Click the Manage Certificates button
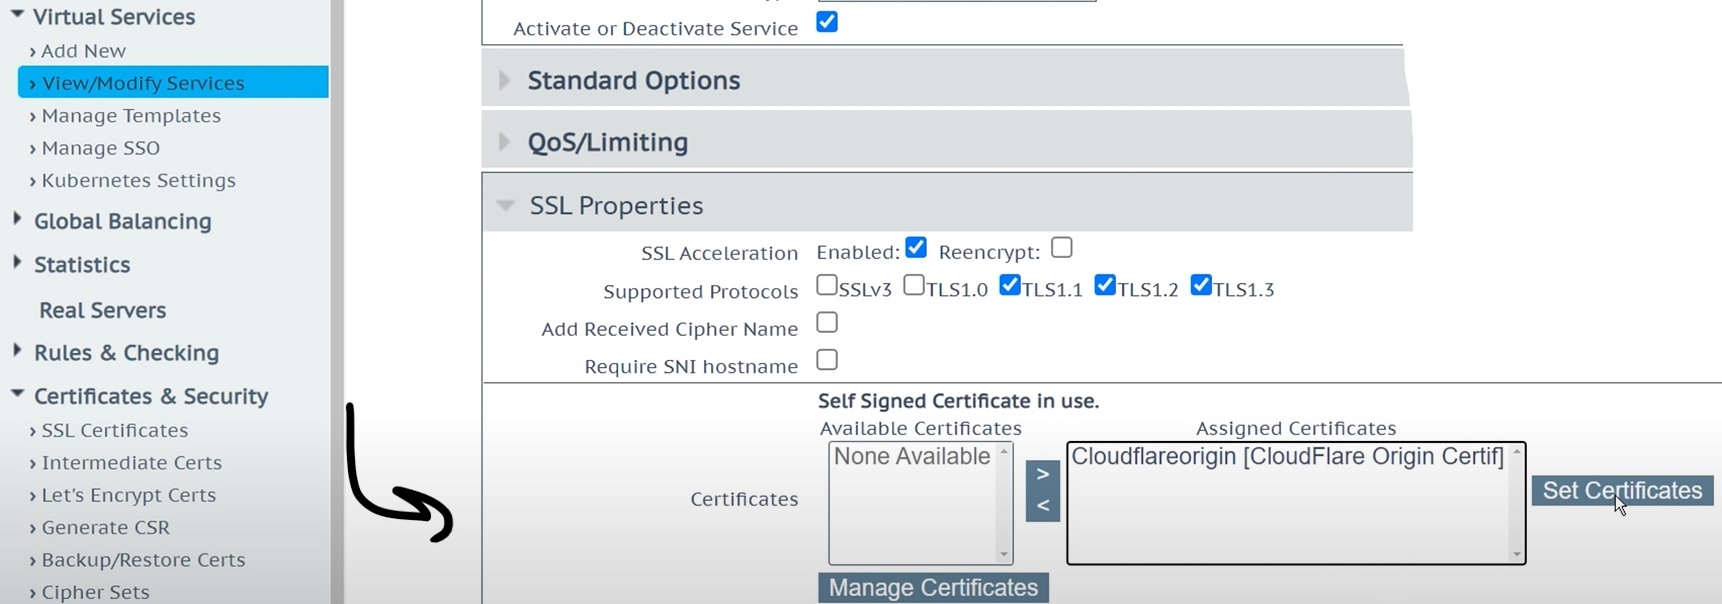This screenshot has width=1722, height=604. click(x=933, y=588)
